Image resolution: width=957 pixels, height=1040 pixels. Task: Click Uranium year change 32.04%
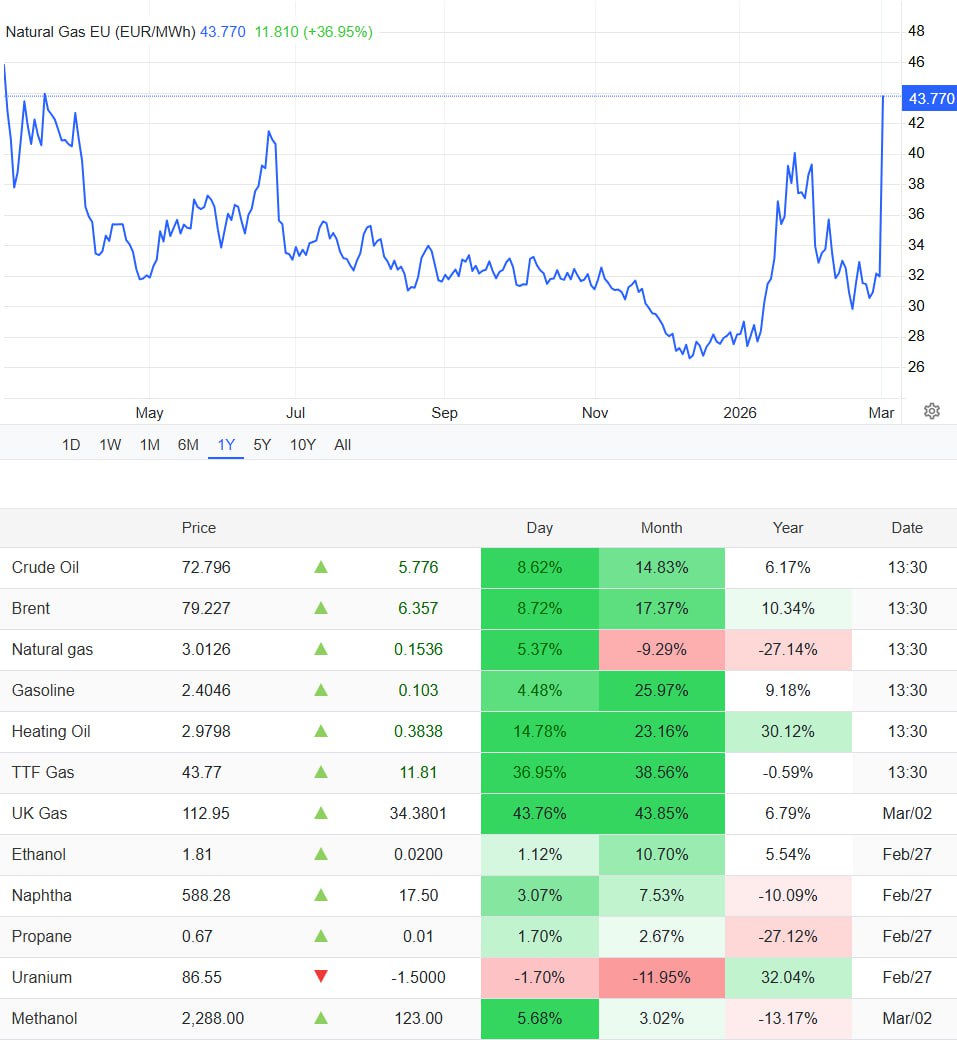[788, 978]
